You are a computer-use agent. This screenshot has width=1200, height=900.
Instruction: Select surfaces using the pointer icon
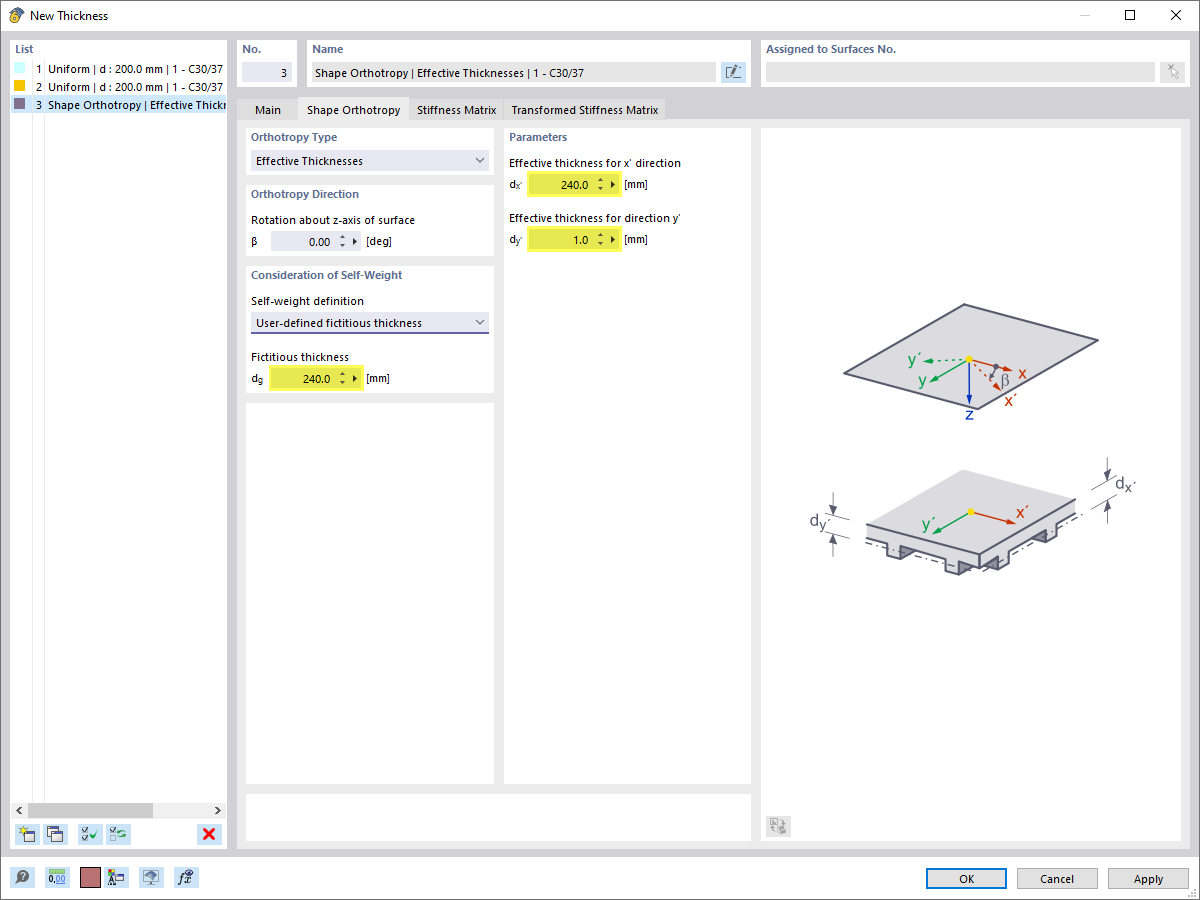pos(1172,71)
